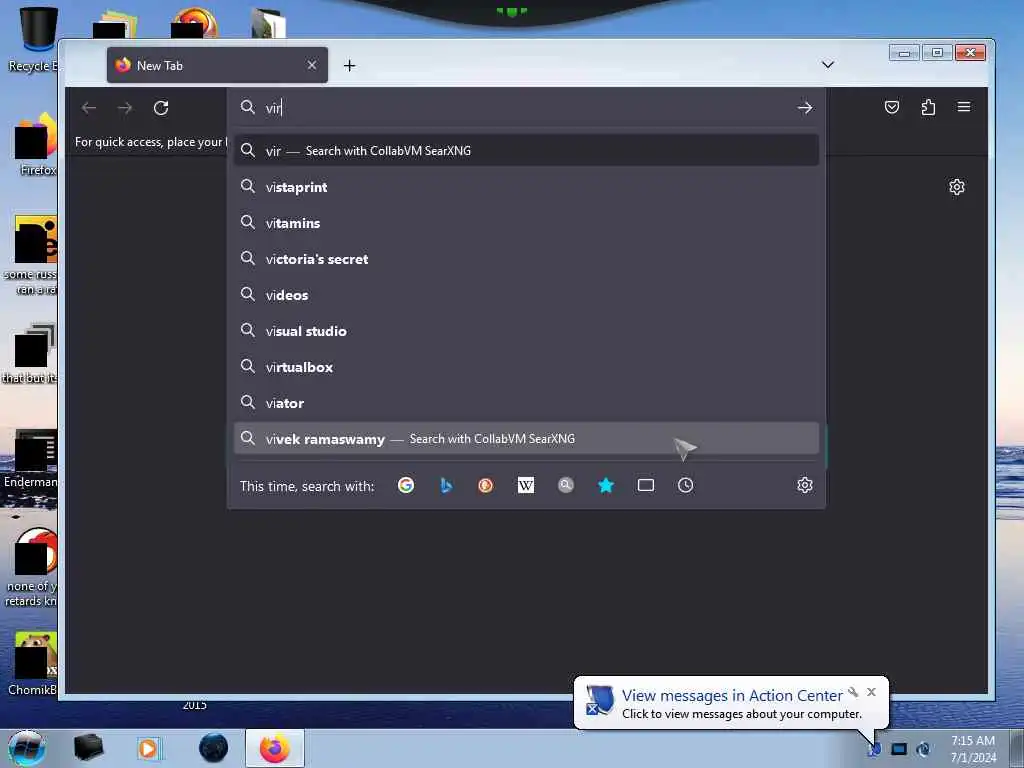Reload the current page
Image resolution: width=1024 pixels, height=768 pixels.
coord(161,108)
